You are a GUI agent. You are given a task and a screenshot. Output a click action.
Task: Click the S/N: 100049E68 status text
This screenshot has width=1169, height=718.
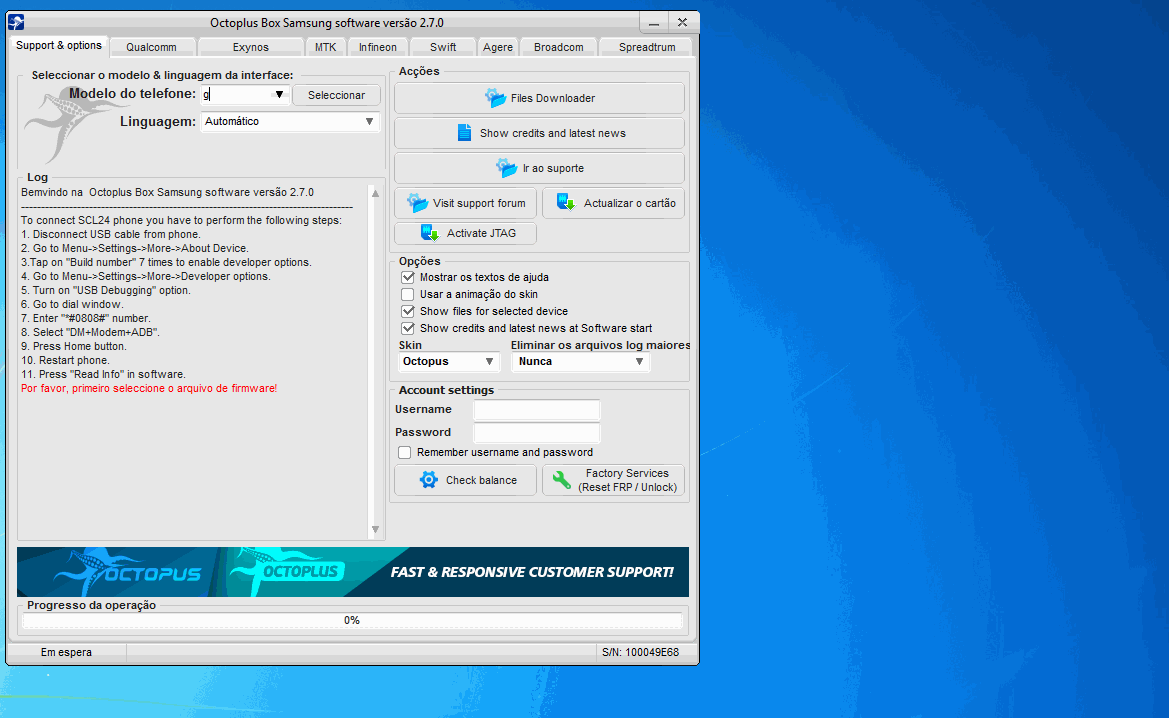(x=640, y=652)
